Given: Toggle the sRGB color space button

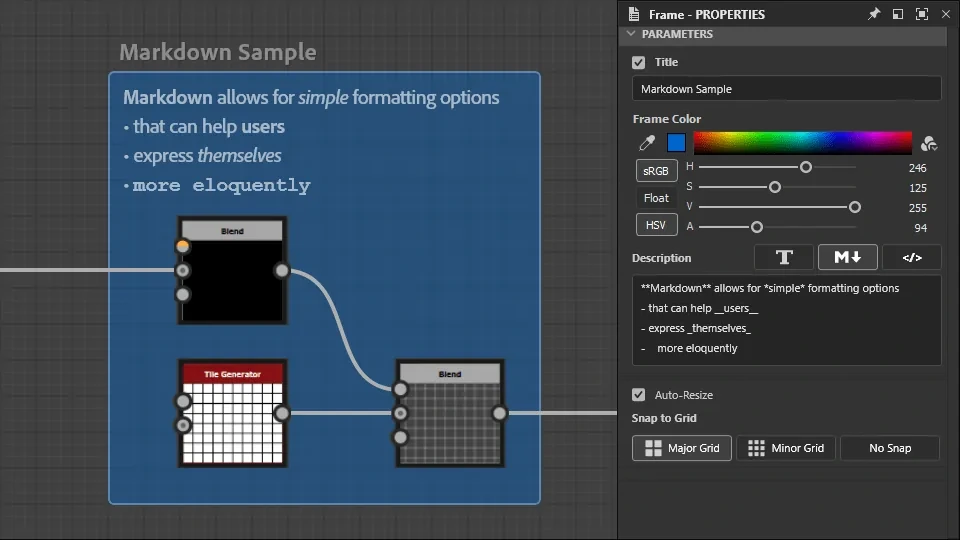Looking at the screenshot, I should coord(656,171).
